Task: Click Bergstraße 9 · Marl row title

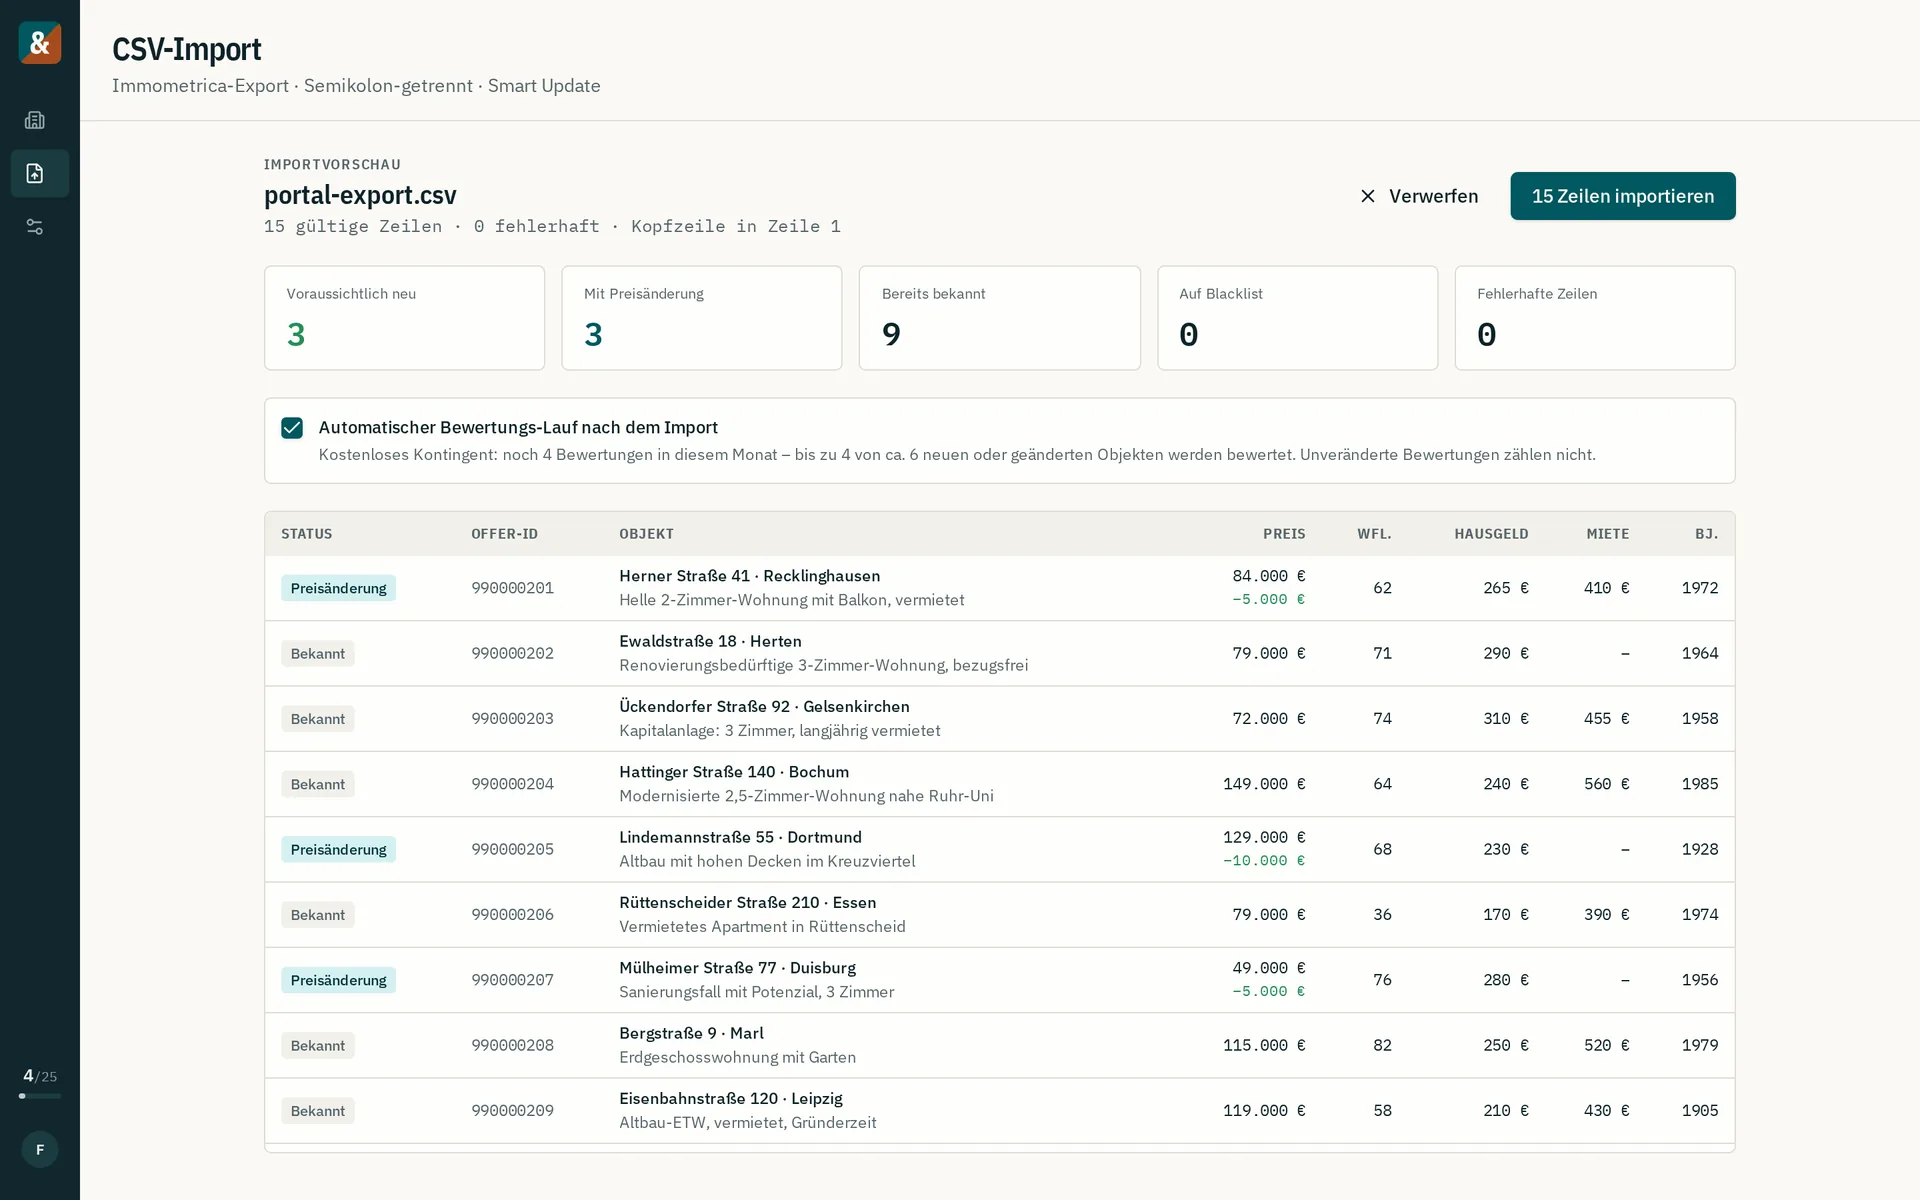Action: coord(691,1033)
